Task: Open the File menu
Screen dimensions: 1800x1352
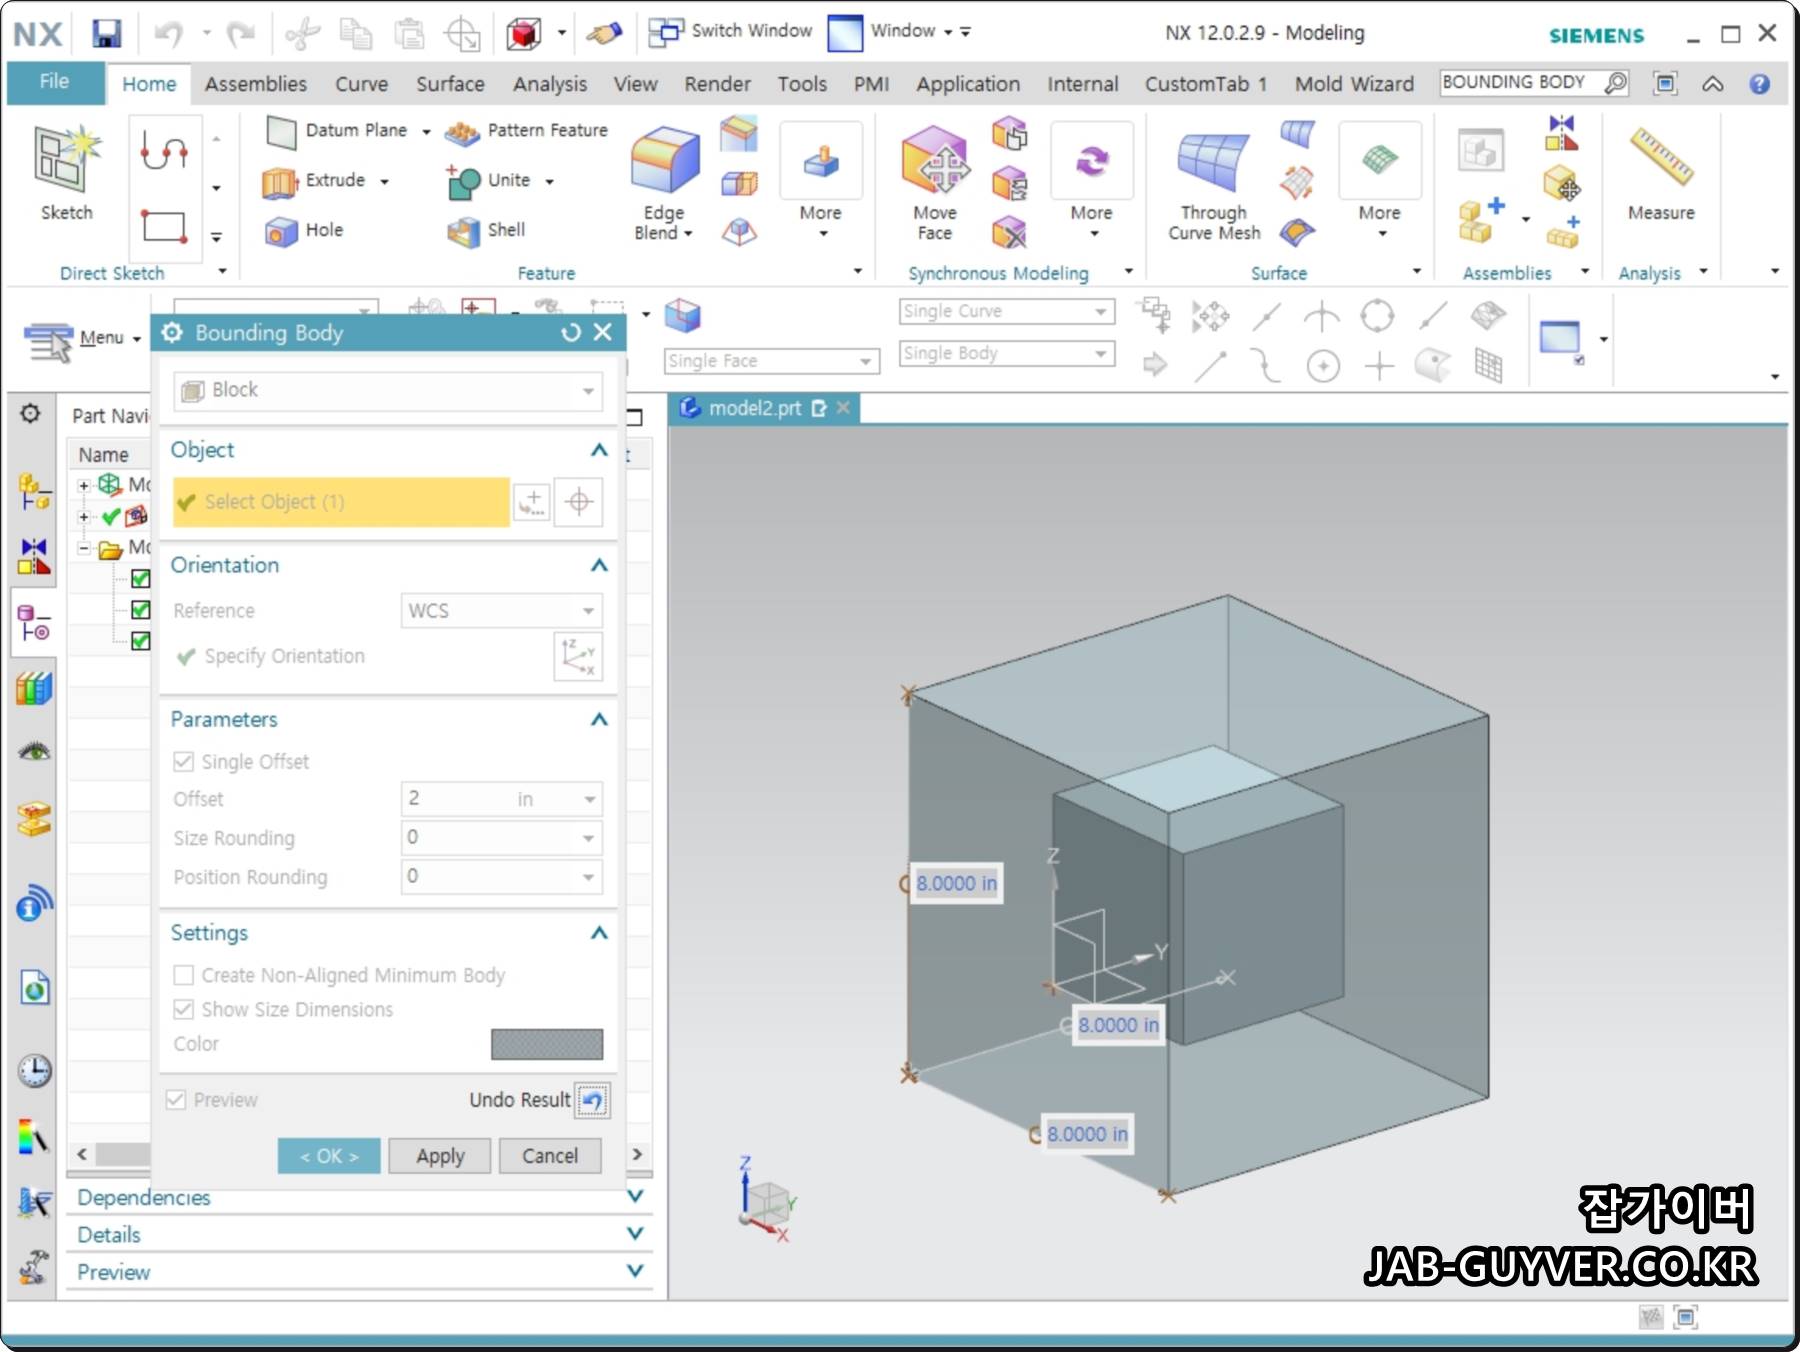Action: [x=55, y=83]
